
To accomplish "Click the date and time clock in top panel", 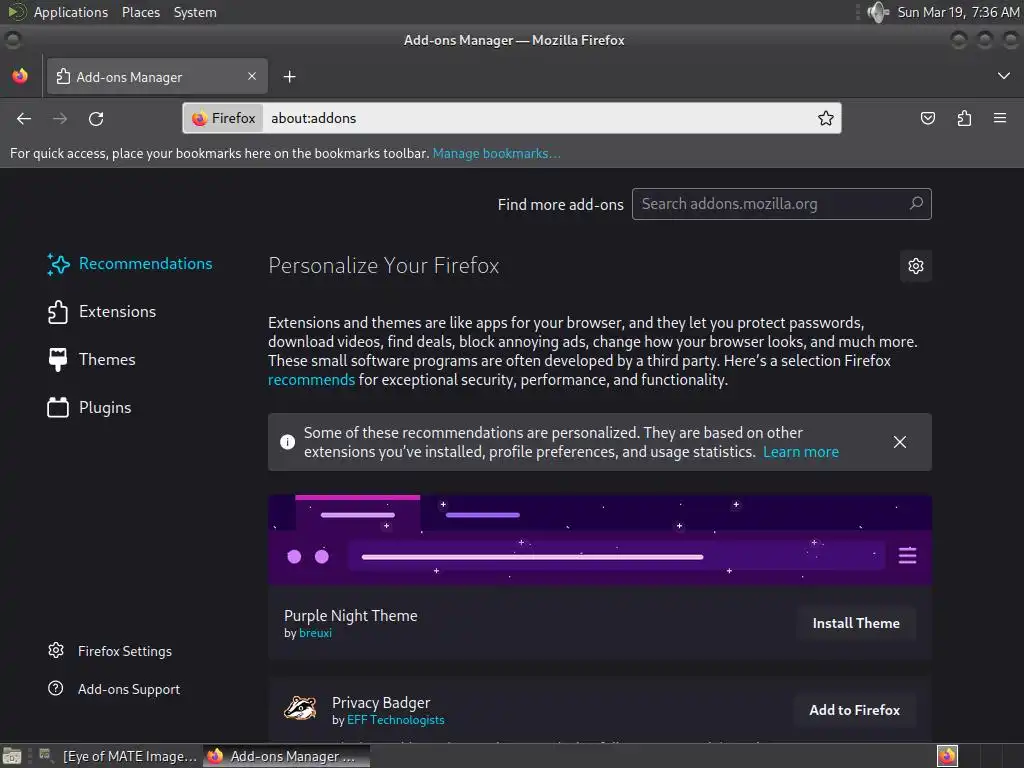I will point(958,12).
